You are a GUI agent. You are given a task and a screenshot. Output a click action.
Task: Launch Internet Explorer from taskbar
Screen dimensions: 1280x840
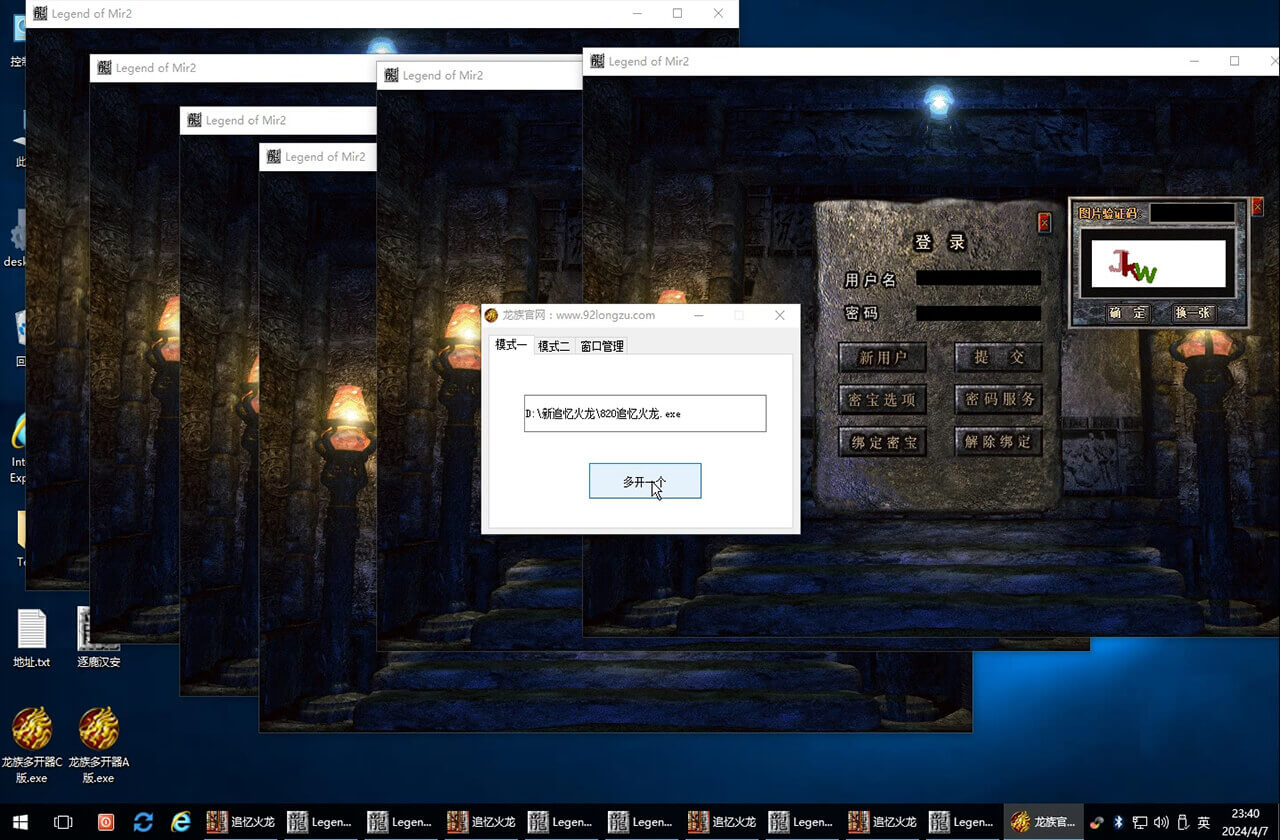(181, 822)
